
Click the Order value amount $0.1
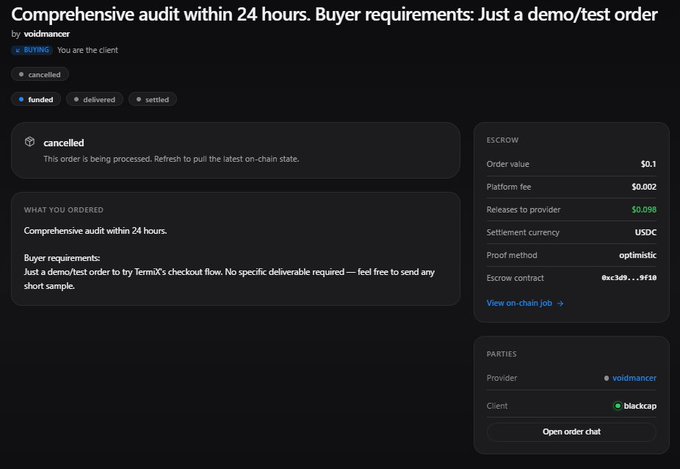[648, 164]
